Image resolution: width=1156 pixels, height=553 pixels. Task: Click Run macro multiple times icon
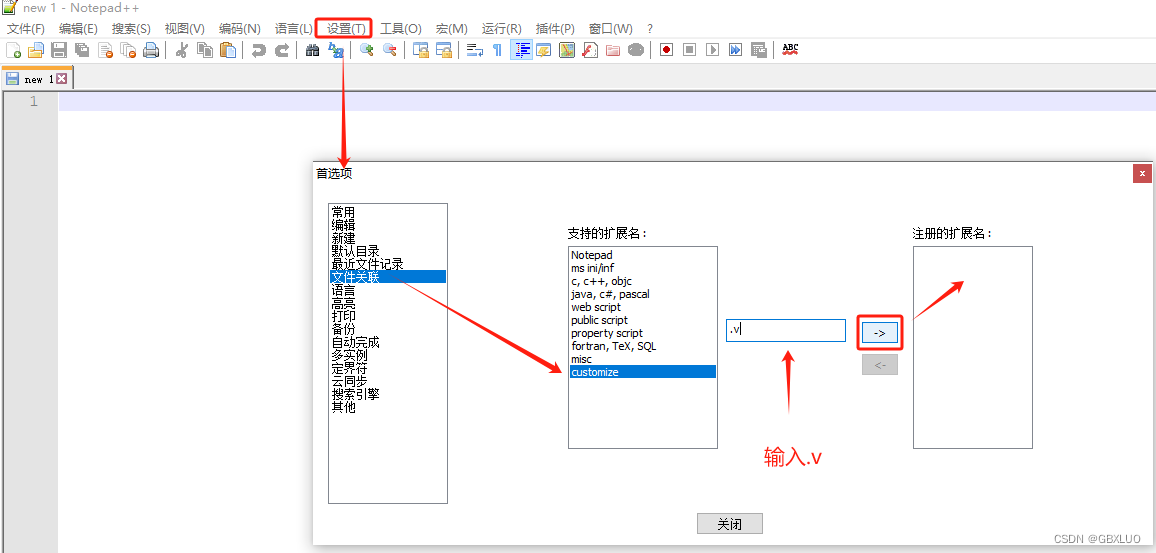click(x=735, y=50)
